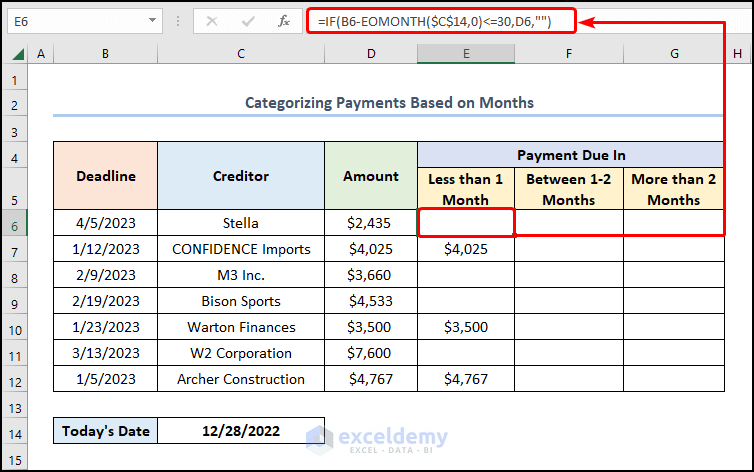Click the Select All corner triangle
754x472 pixels.
(x=18, y=54)
